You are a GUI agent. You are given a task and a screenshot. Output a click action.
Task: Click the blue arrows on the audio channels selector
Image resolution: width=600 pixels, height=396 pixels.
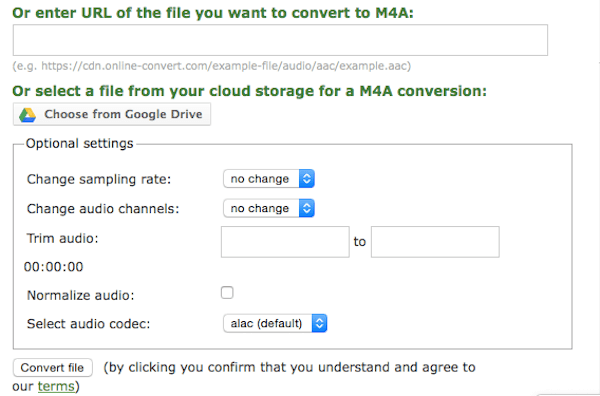(307, 208)
